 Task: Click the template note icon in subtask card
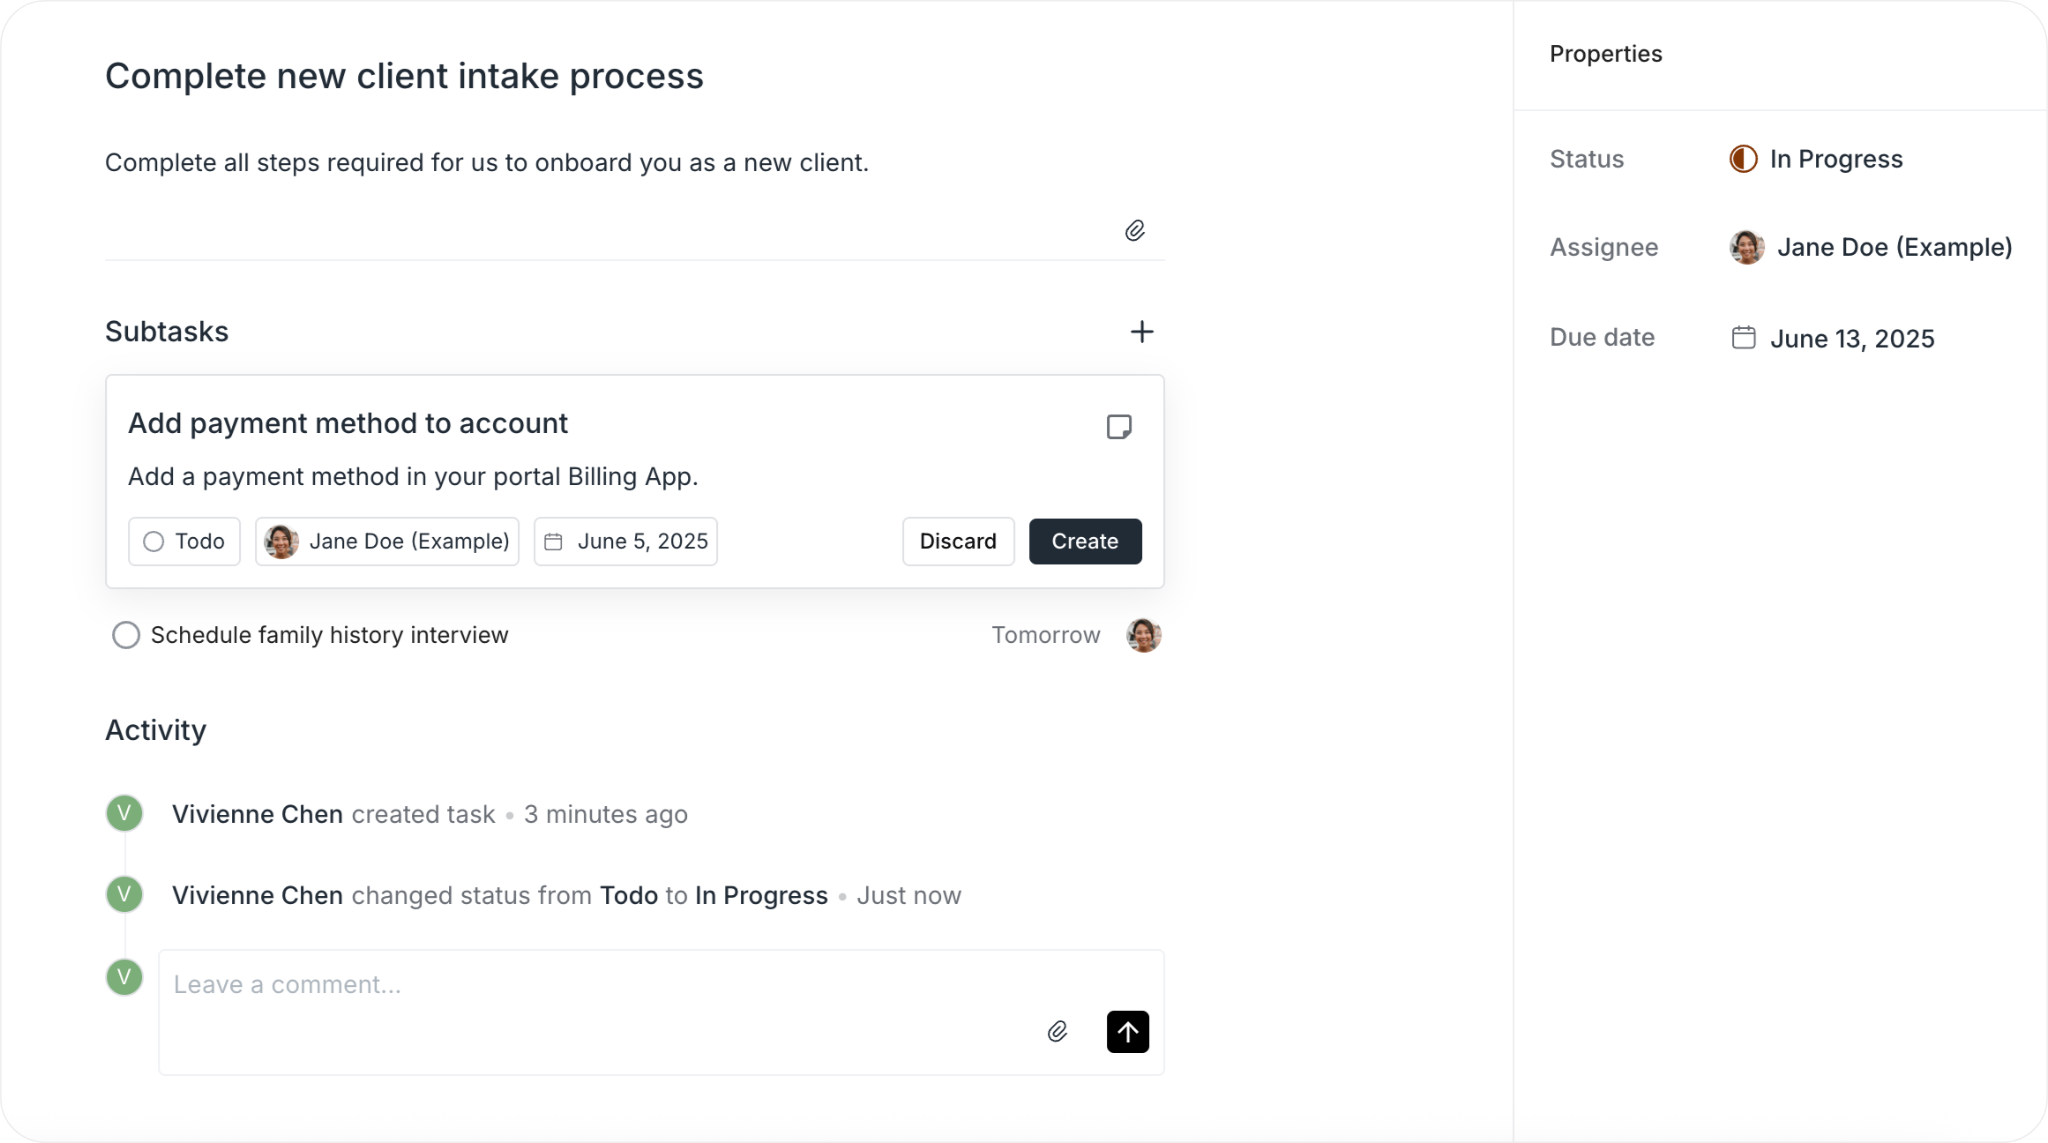click(1118, 427)
